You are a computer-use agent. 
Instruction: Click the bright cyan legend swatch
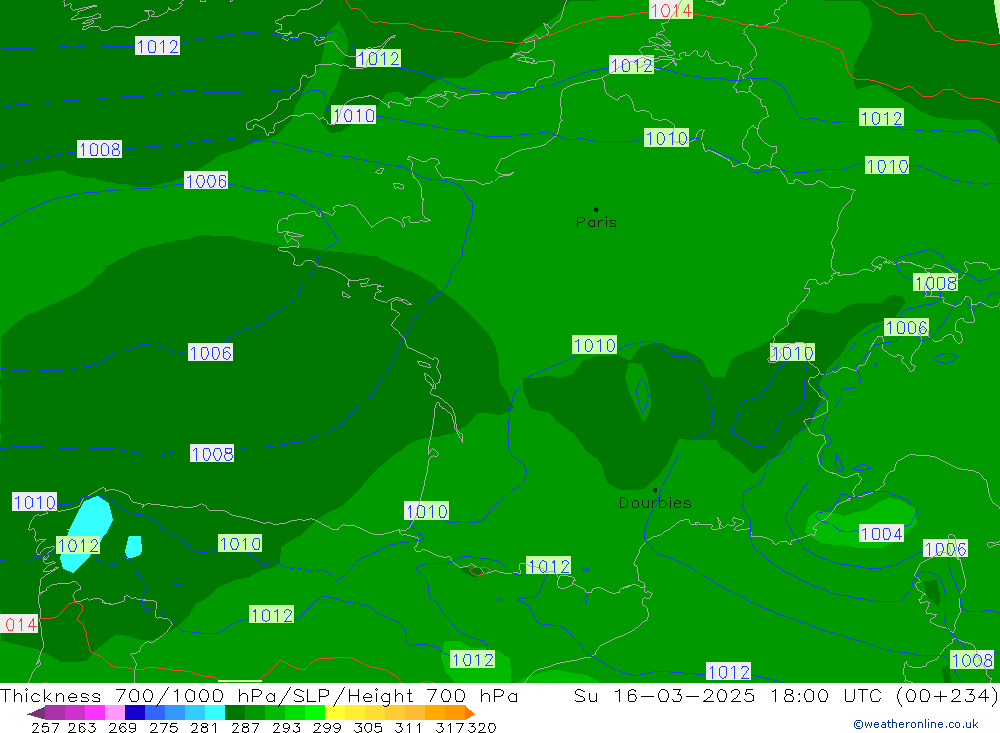click(x=215, y=713)
